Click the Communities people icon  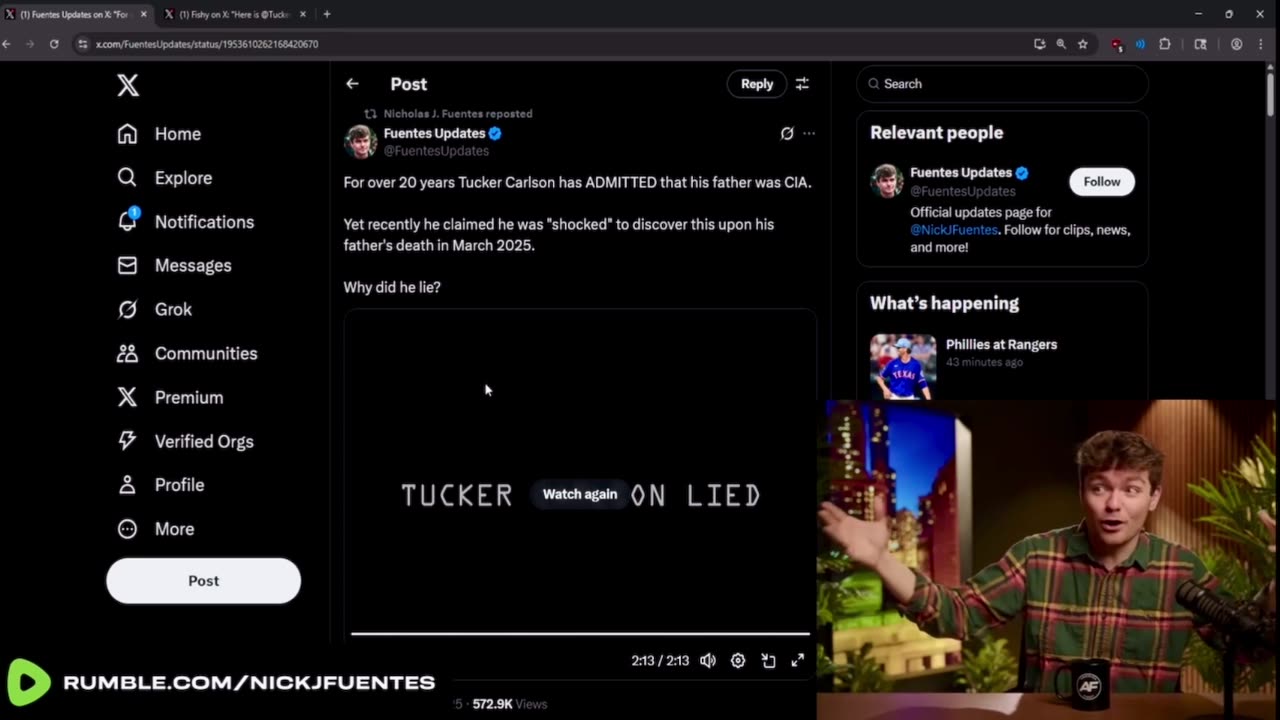(x=127, y=354)
